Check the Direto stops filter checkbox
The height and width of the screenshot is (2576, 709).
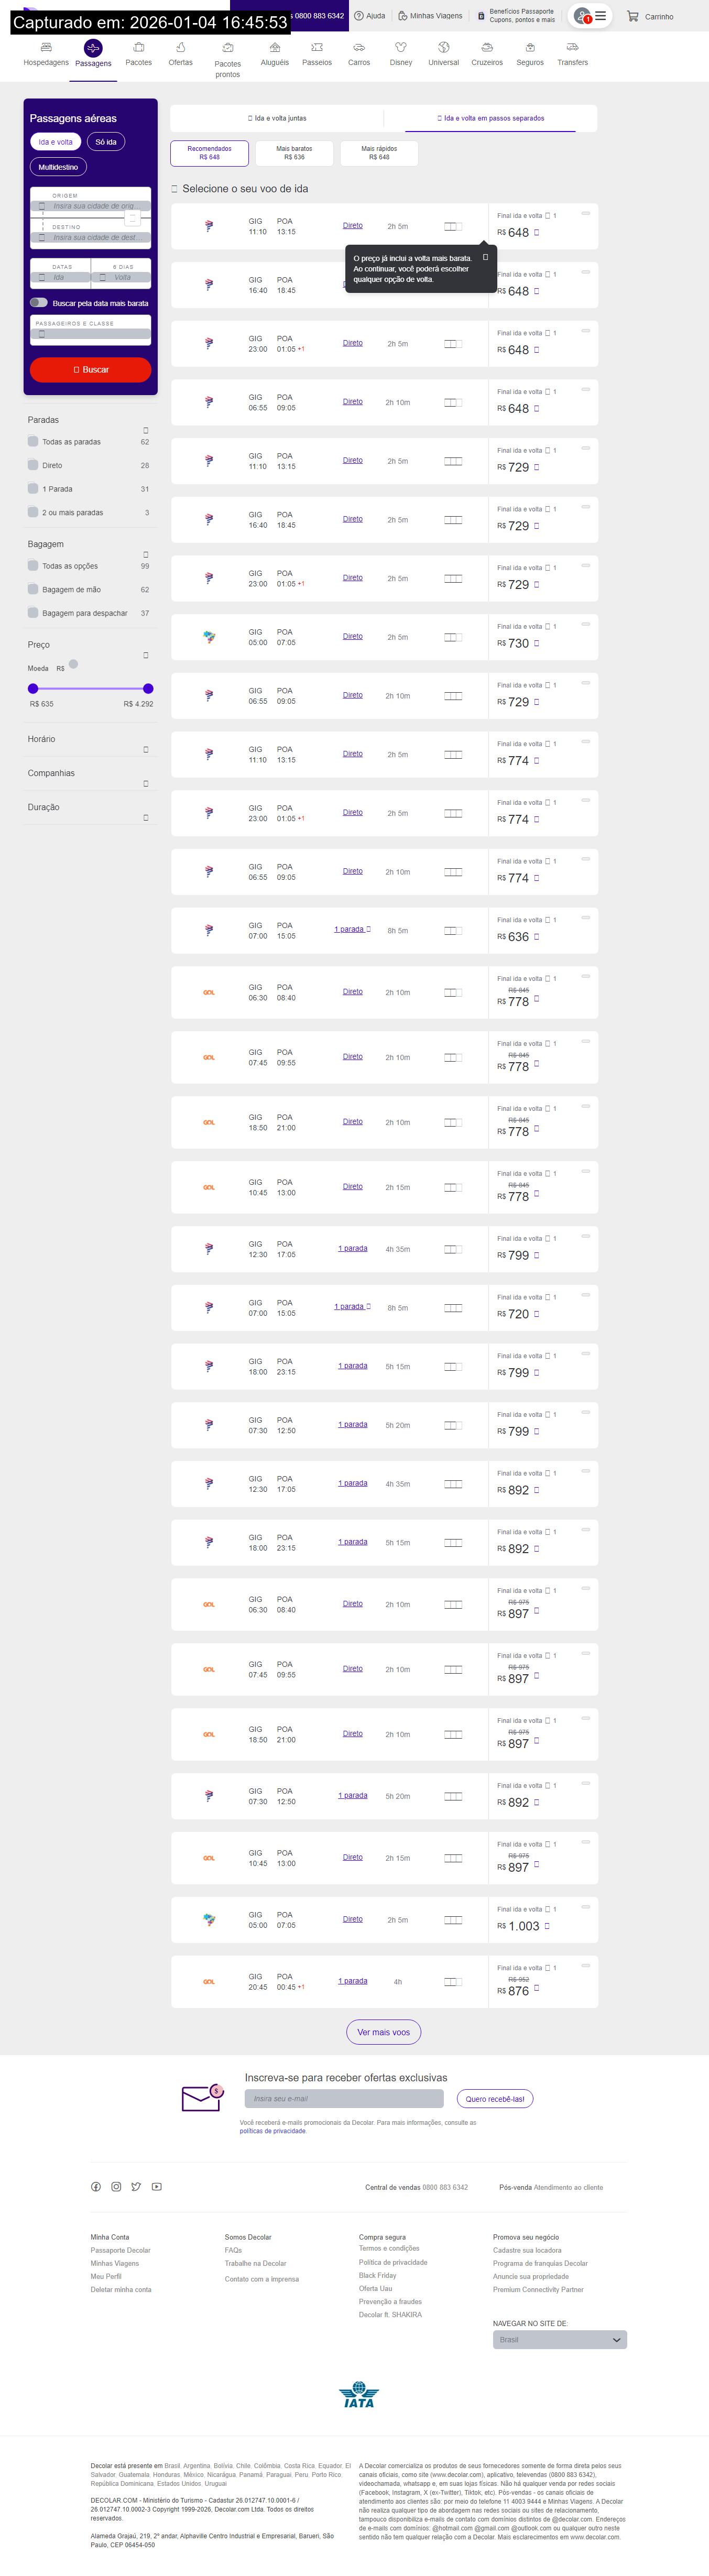coord(33,465)
